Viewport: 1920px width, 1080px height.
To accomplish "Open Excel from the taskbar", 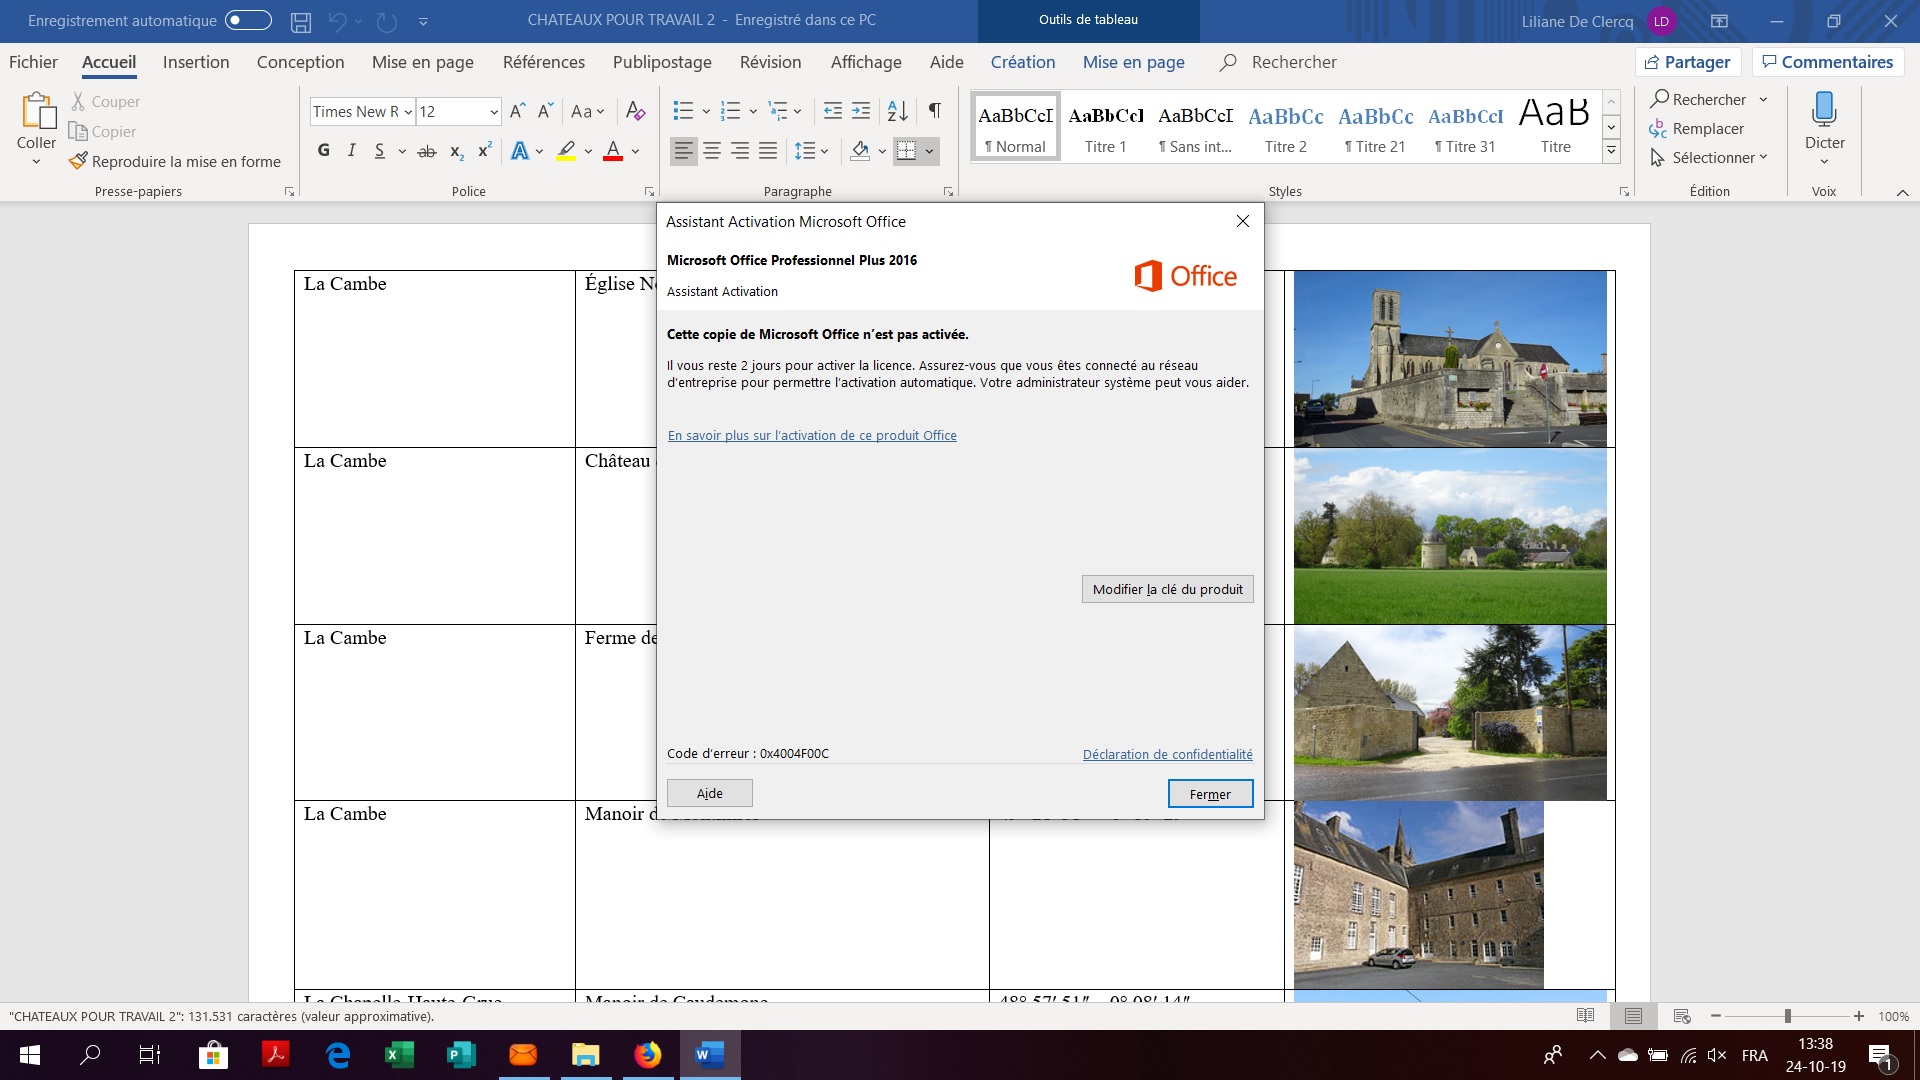I will coord(399,1055).
